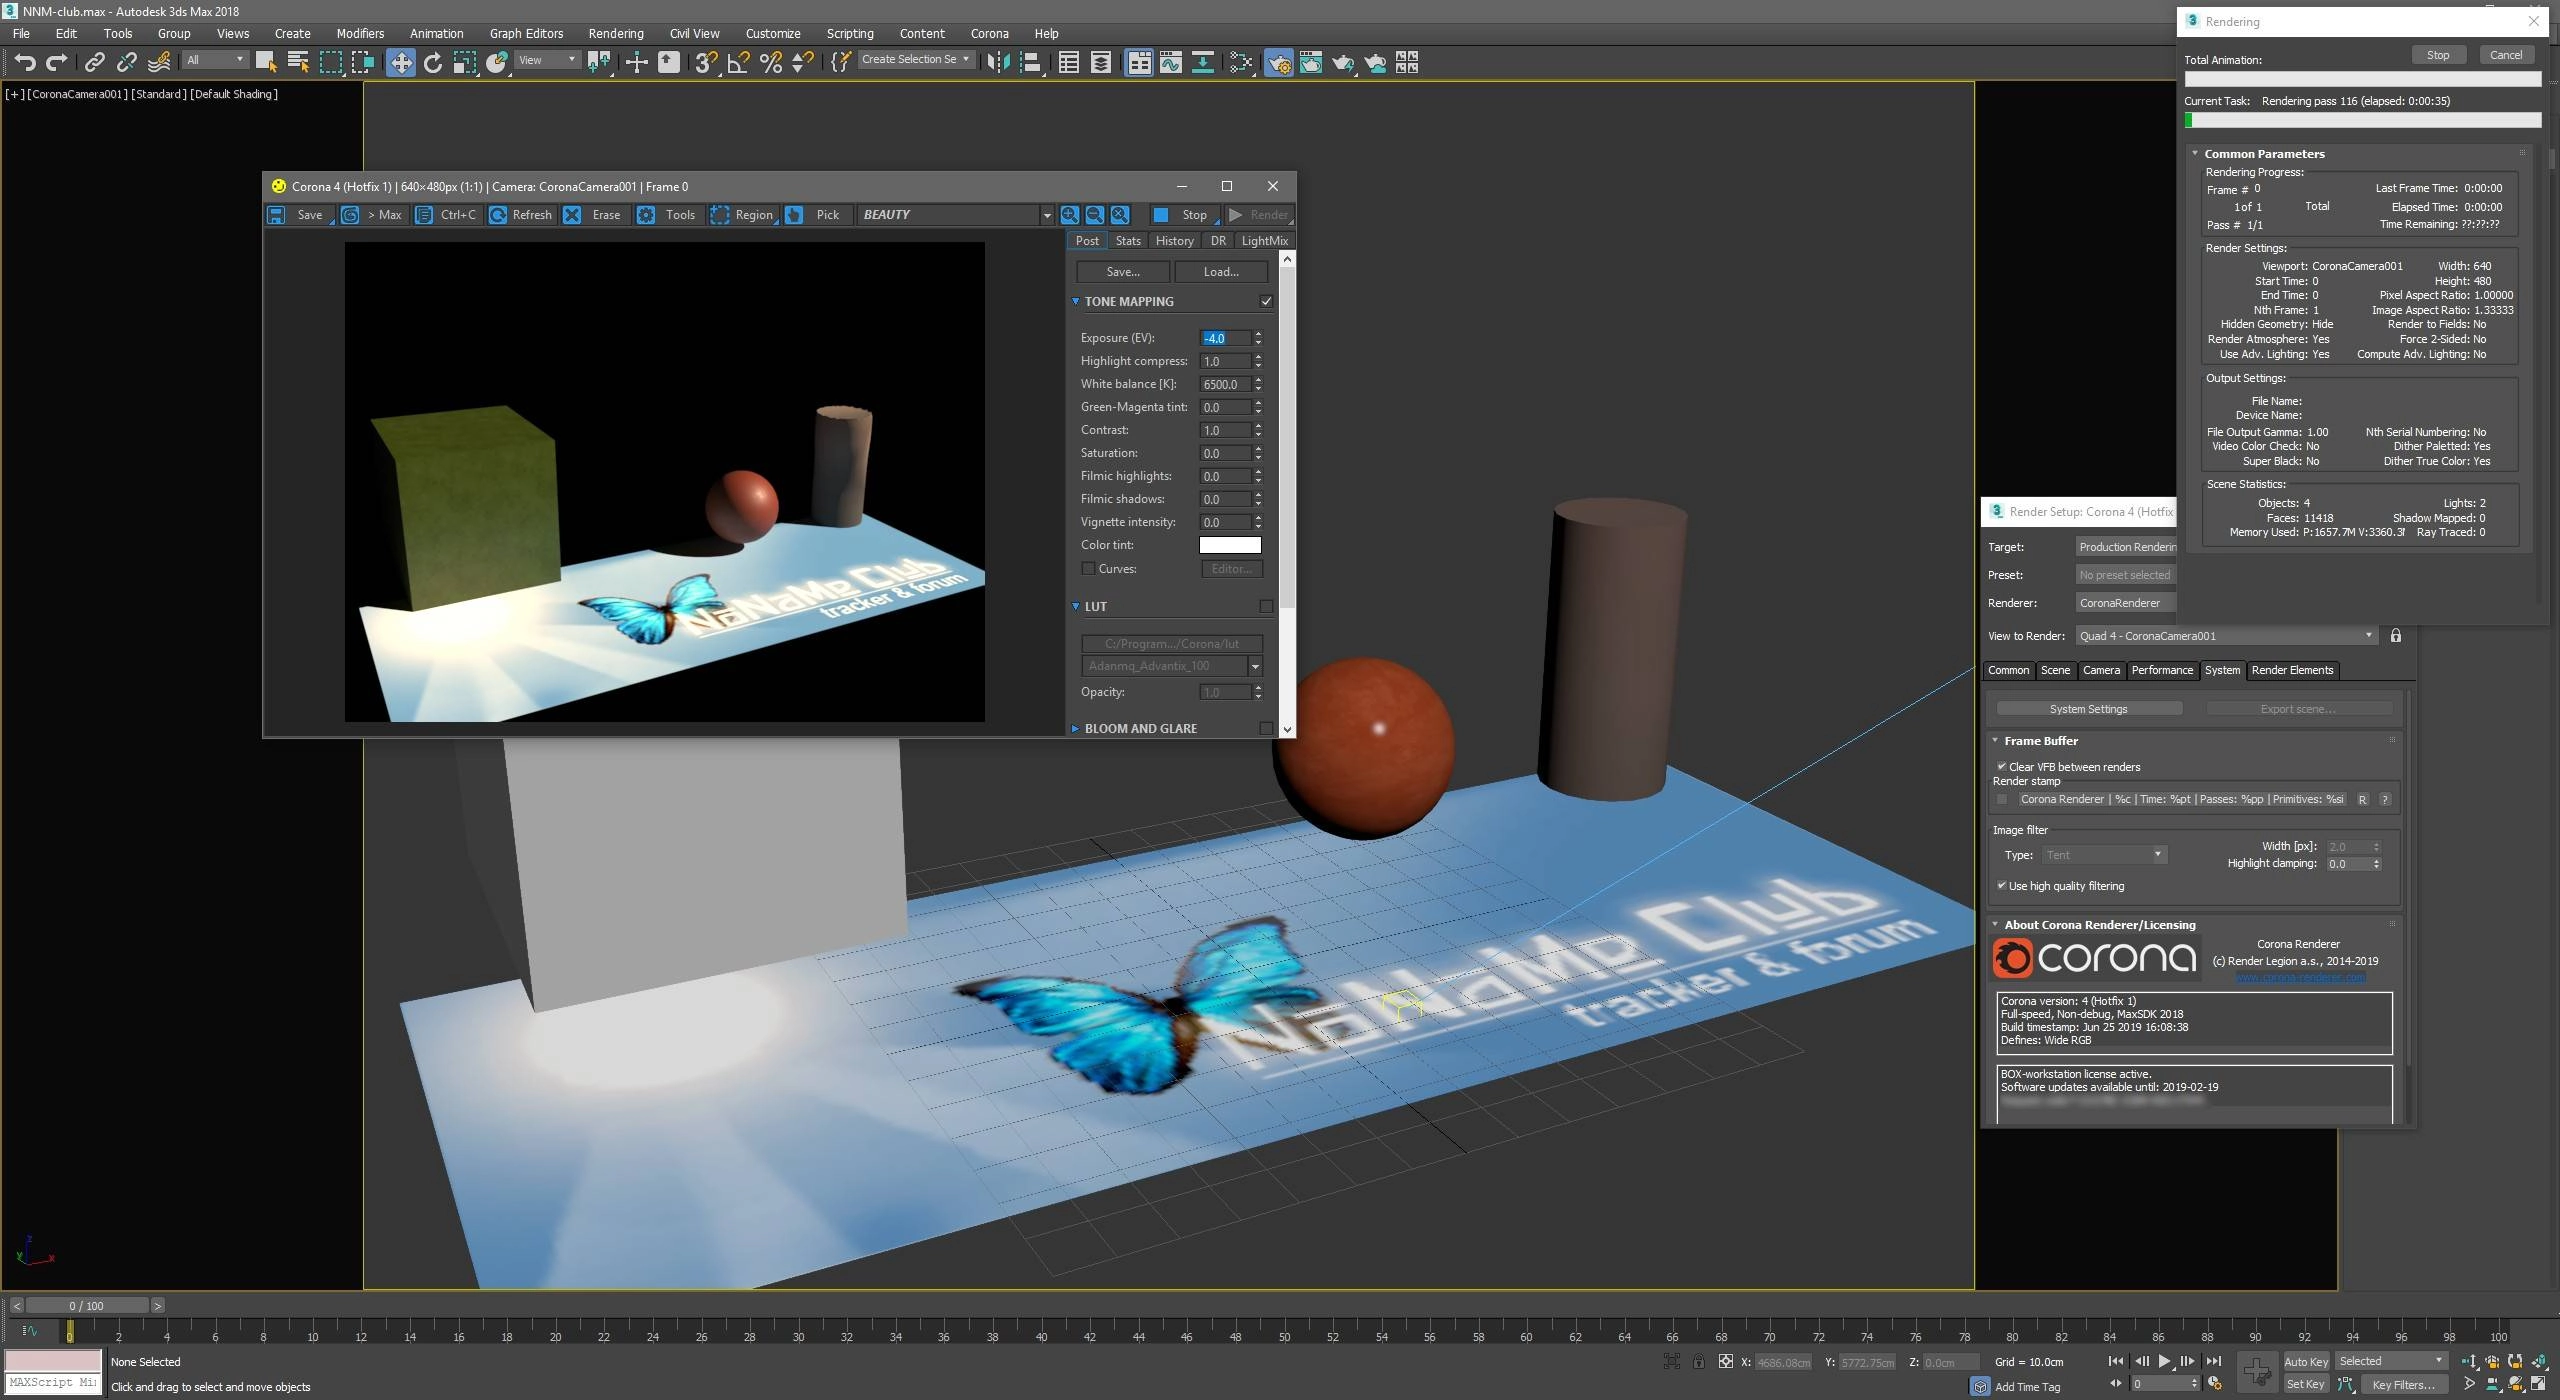Click the 0 / 100 time slider
The height and width of the screenshot is (1400, 2560).
click(x=87, y=1306)
